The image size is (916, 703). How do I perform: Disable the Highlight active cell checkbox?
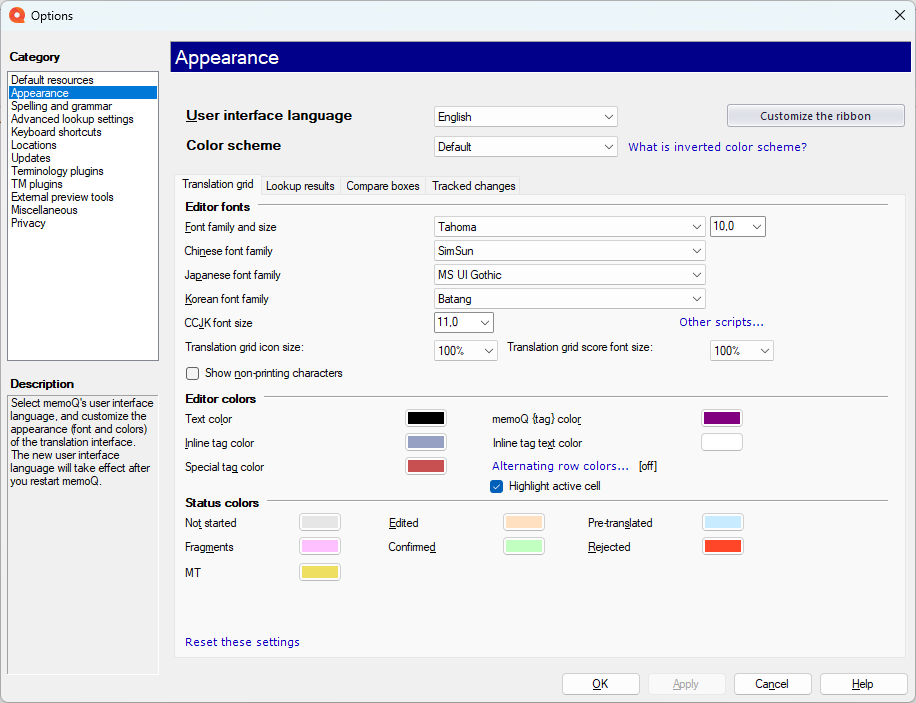click(x=497, y=485)
